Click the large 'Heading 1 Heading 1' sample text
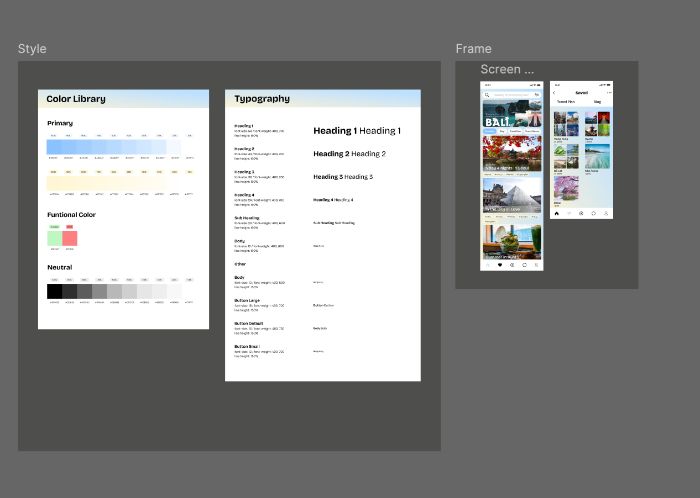 point(357,131)
